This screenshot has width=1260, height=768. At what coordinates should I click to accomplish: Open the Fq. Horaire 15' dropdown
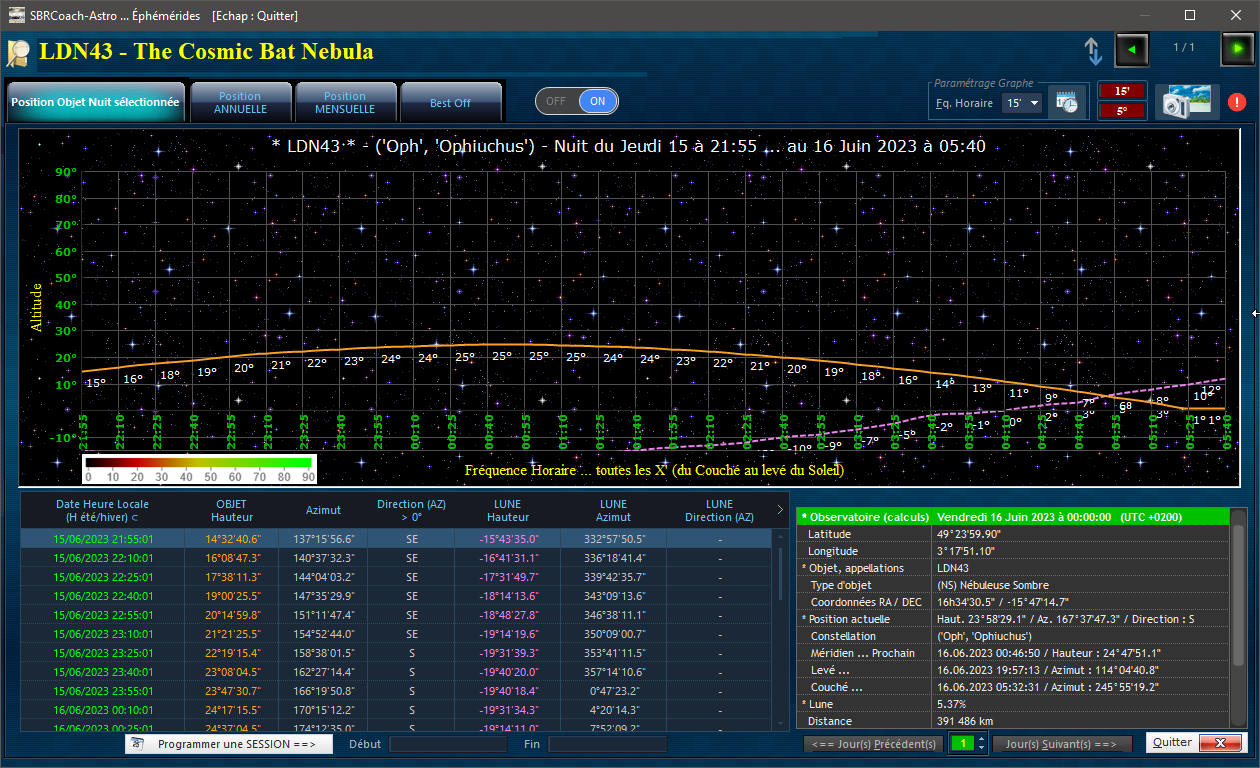(x=1022, y=103)
